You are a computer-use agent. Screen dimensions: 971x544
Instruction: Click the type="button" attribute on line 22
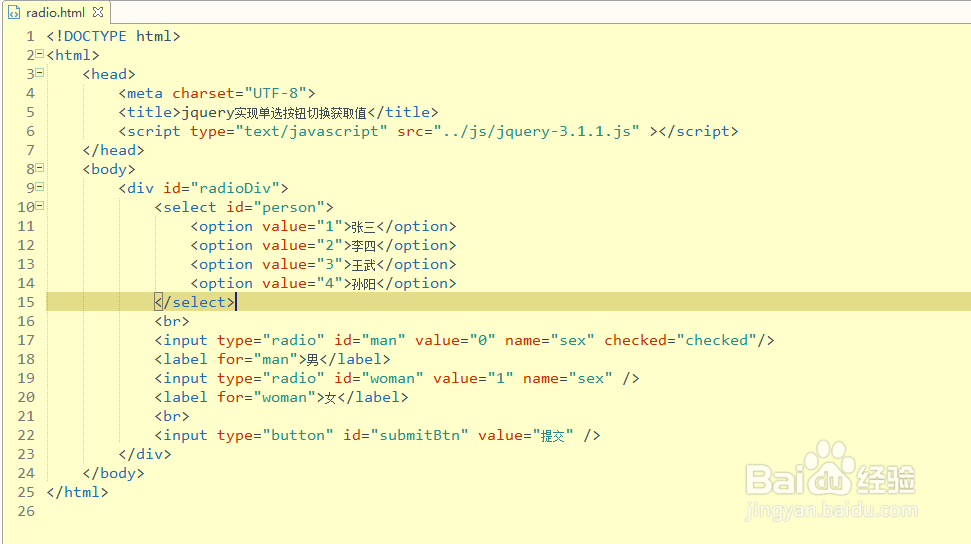[275, 436]
